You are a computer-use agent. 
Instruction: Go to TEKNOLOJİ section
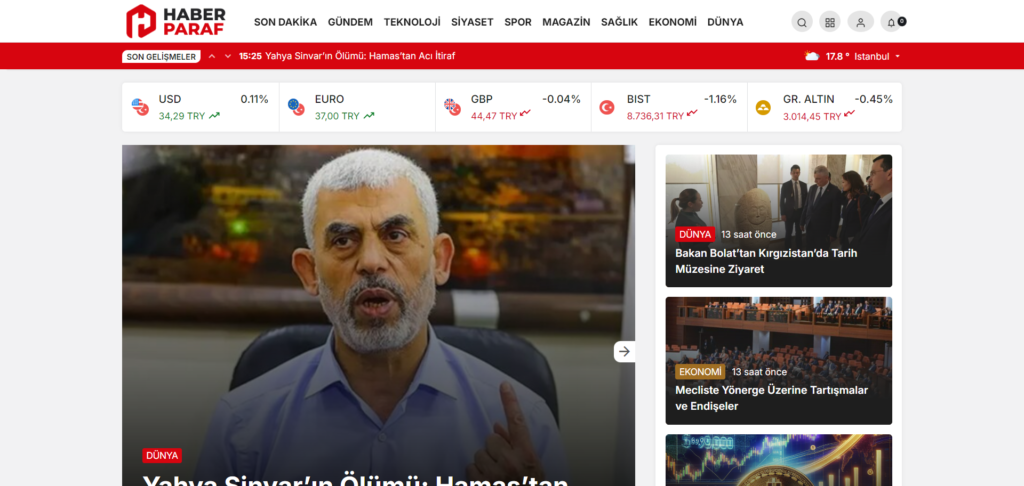click(x=412, y=22)
